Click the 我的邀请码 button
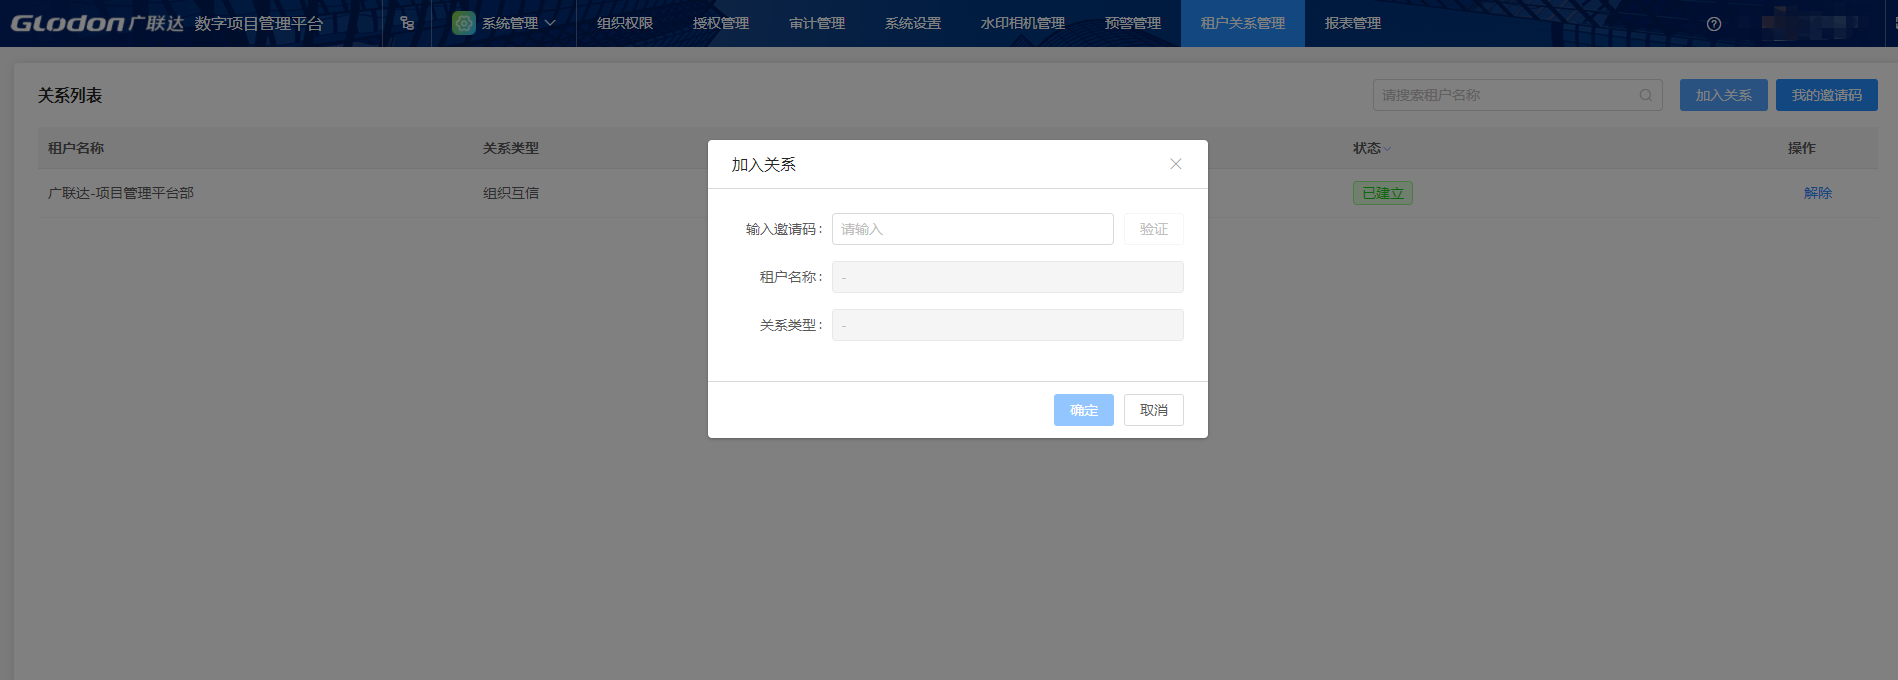This screenshot has width=1898, height=680. (1826, 95)
